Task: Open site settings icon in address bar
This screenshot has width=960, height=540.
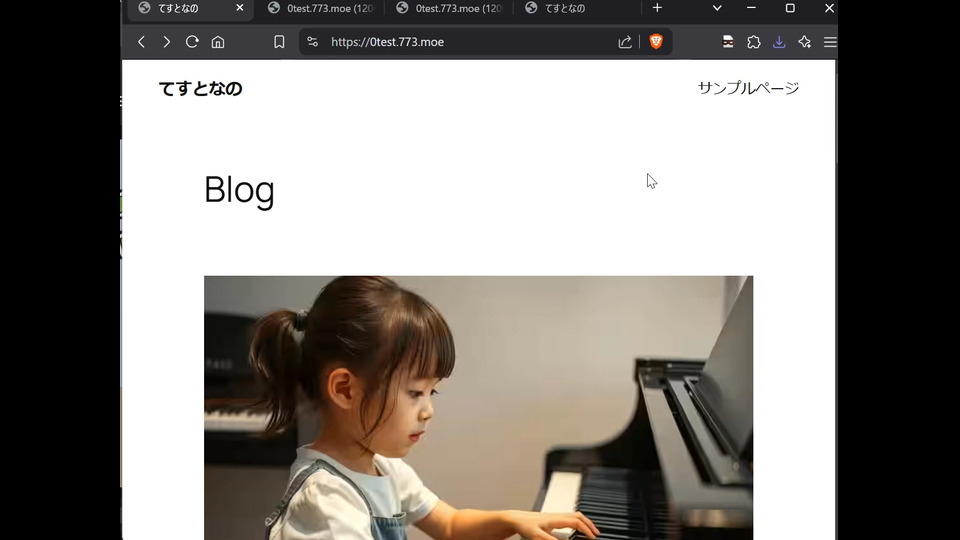Action: (312, 42)
